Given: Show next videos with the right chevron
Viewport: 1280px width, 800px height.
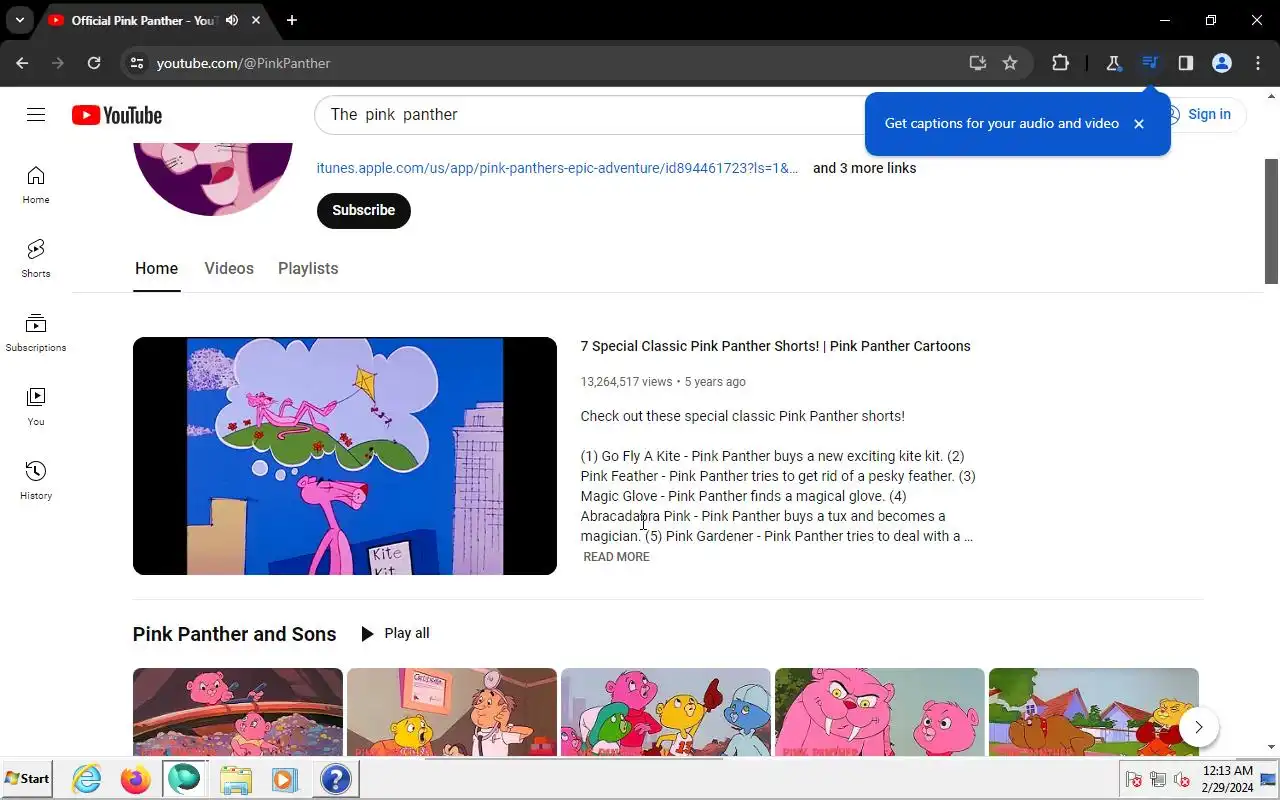Looking at the screenshot, I should [1198, 727].
